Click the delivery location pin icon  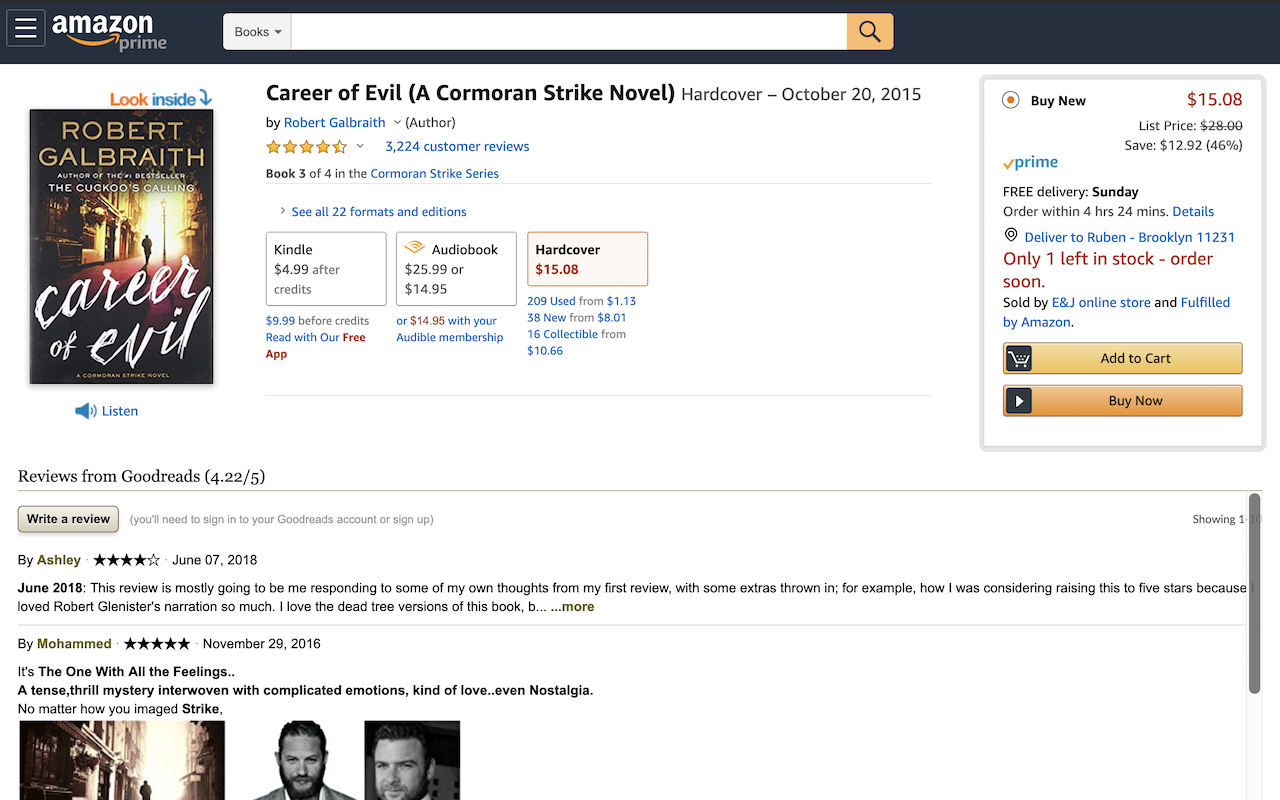(x=1010, y=235)
